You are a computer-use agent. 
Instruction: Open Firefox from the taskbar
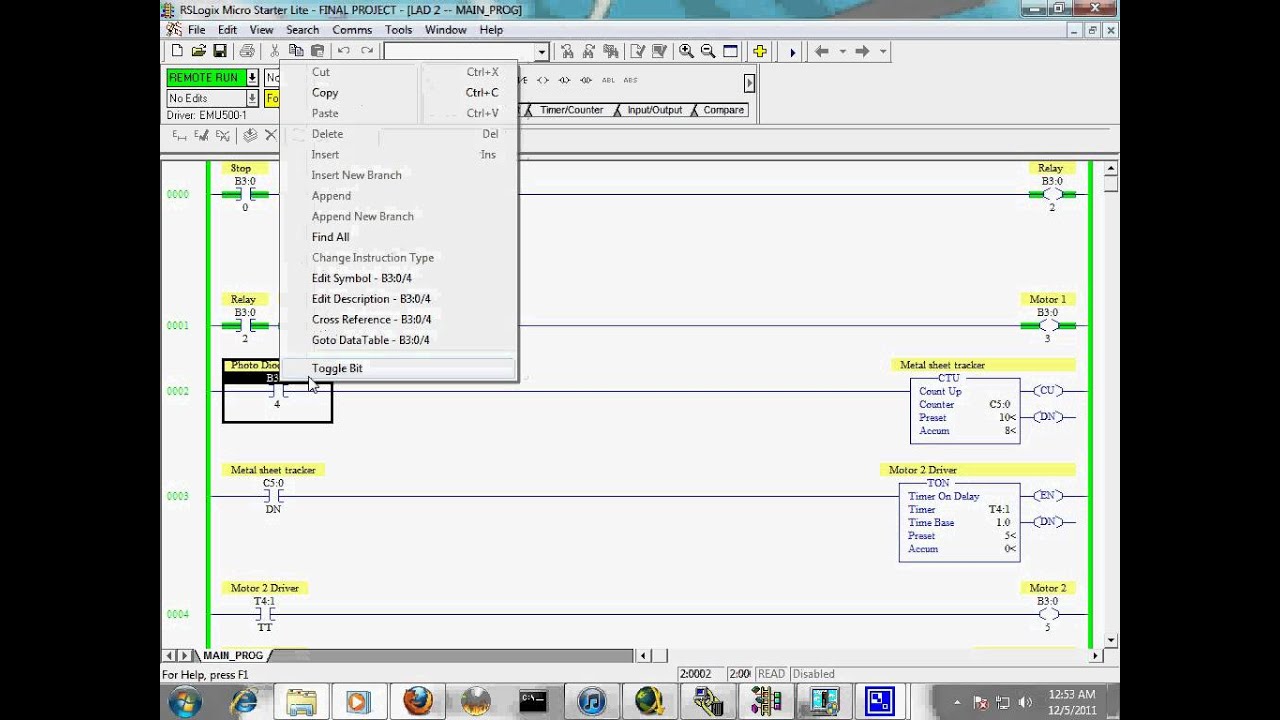[418, 701]
